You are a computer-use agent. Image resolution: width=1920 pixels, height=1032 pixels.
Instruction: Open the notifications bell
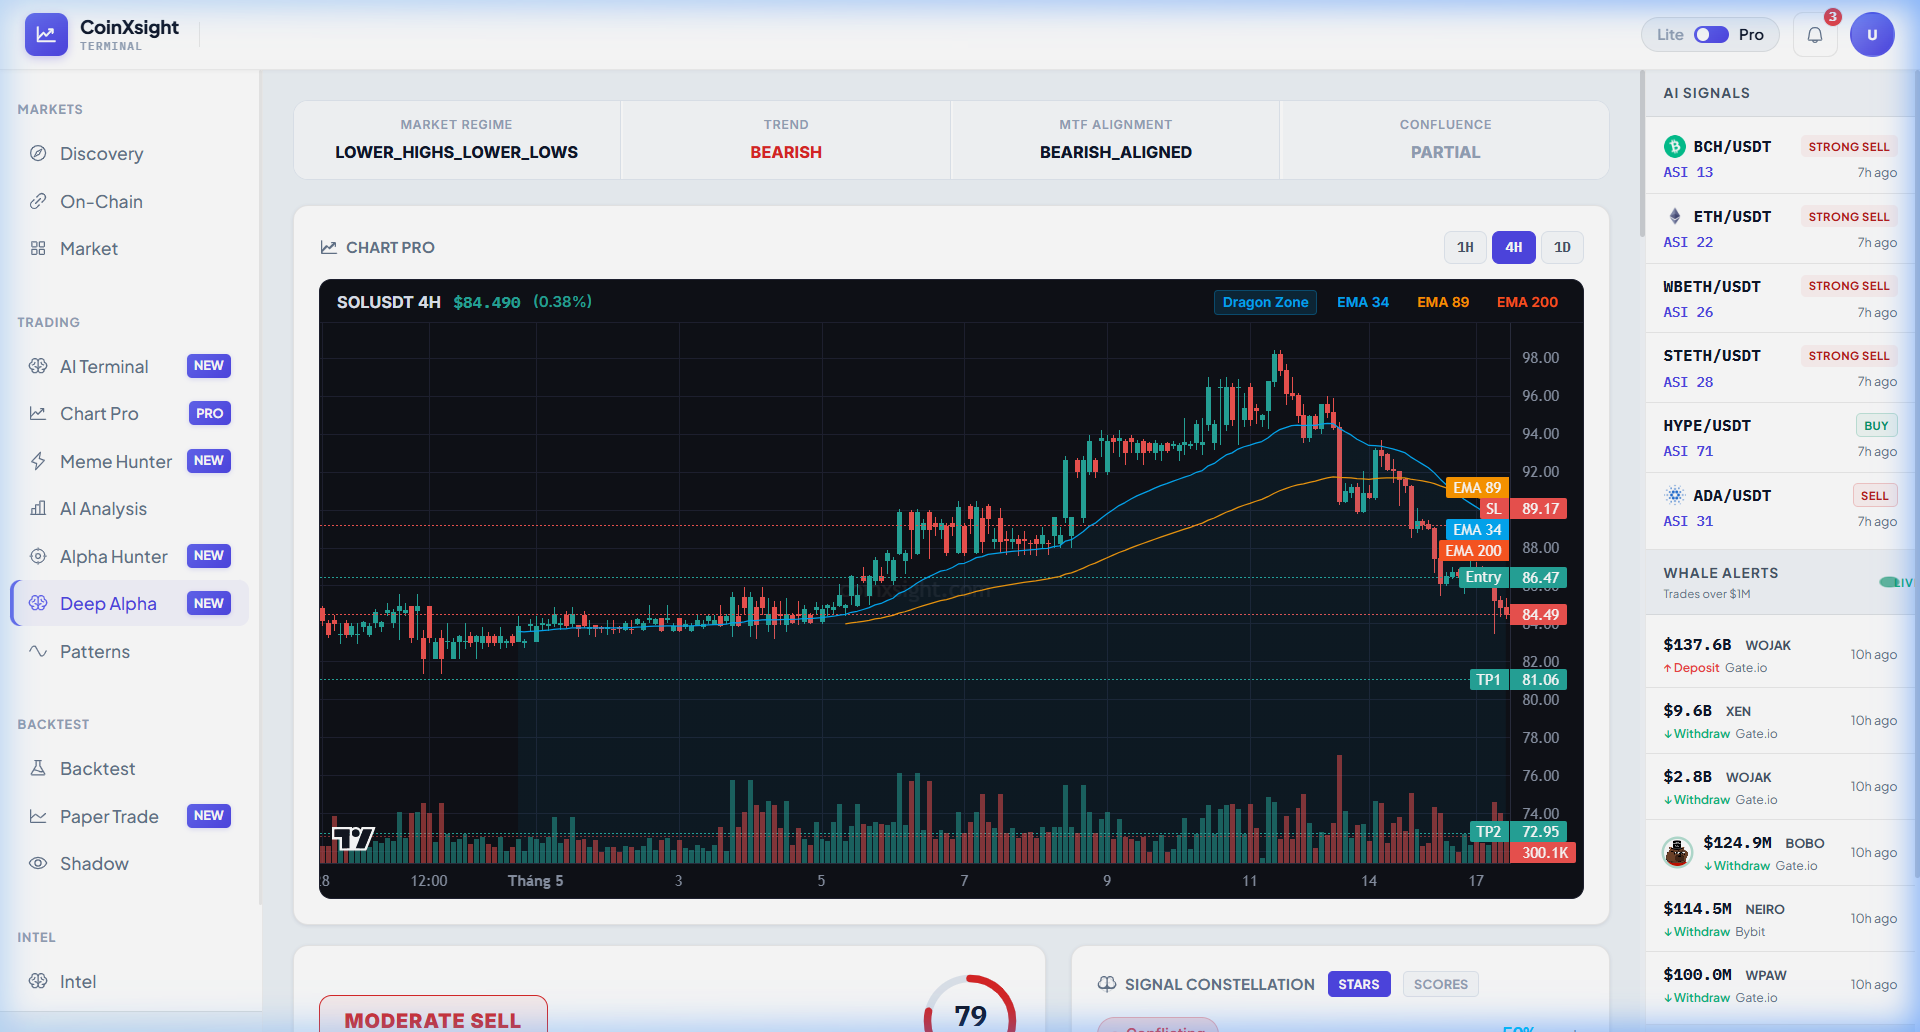tap(1815, 35)
